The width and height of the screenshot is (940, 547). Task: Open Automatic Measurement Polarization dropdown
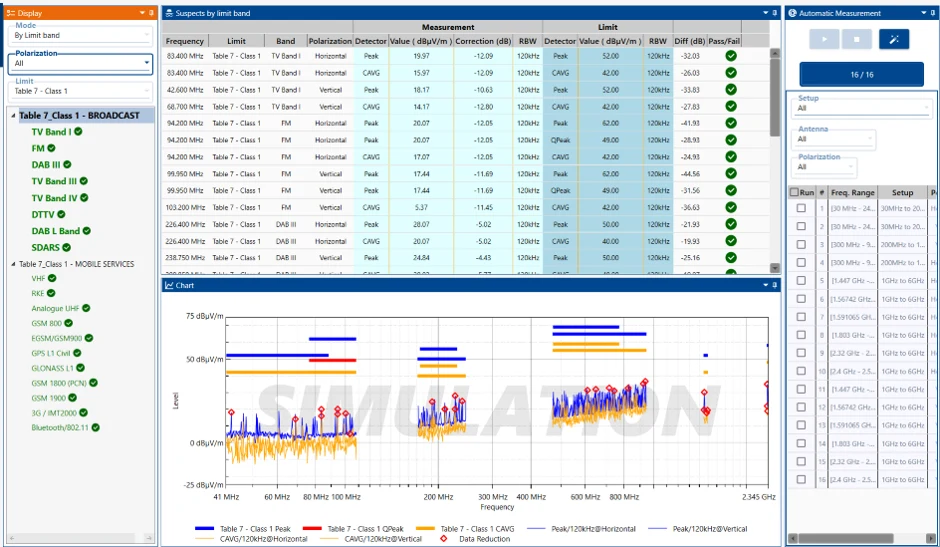tap(825, 167)
